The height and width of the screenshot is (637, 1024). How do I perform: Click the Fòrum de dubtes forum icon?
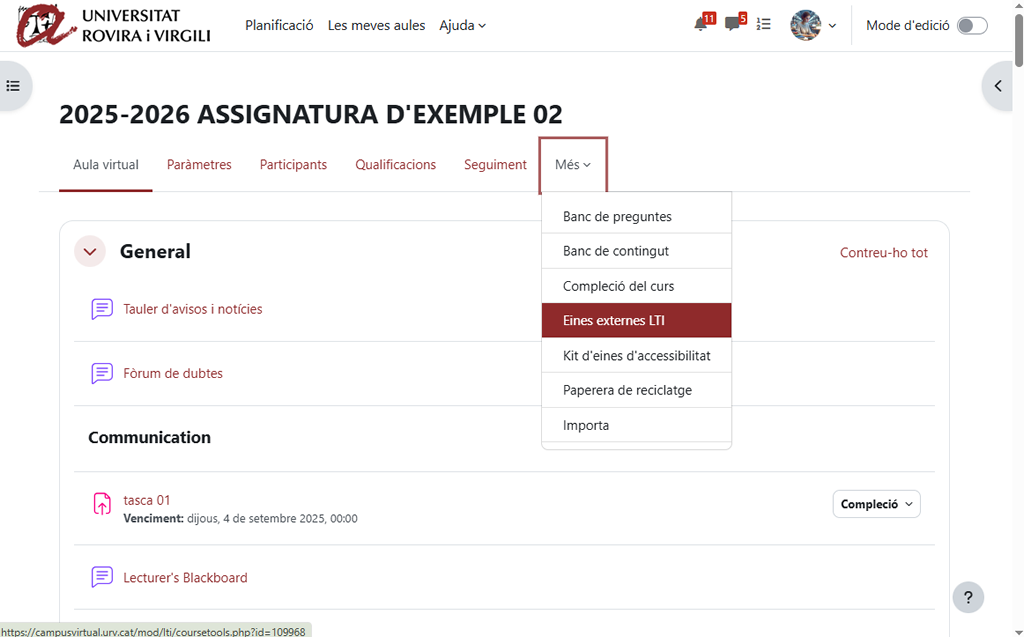(102, 373)
